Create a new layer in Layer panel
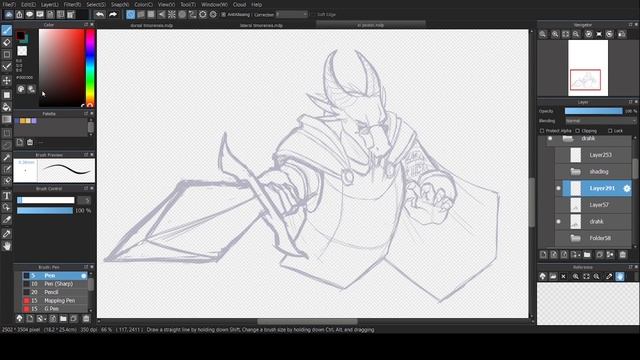 [x=543, y=255]
